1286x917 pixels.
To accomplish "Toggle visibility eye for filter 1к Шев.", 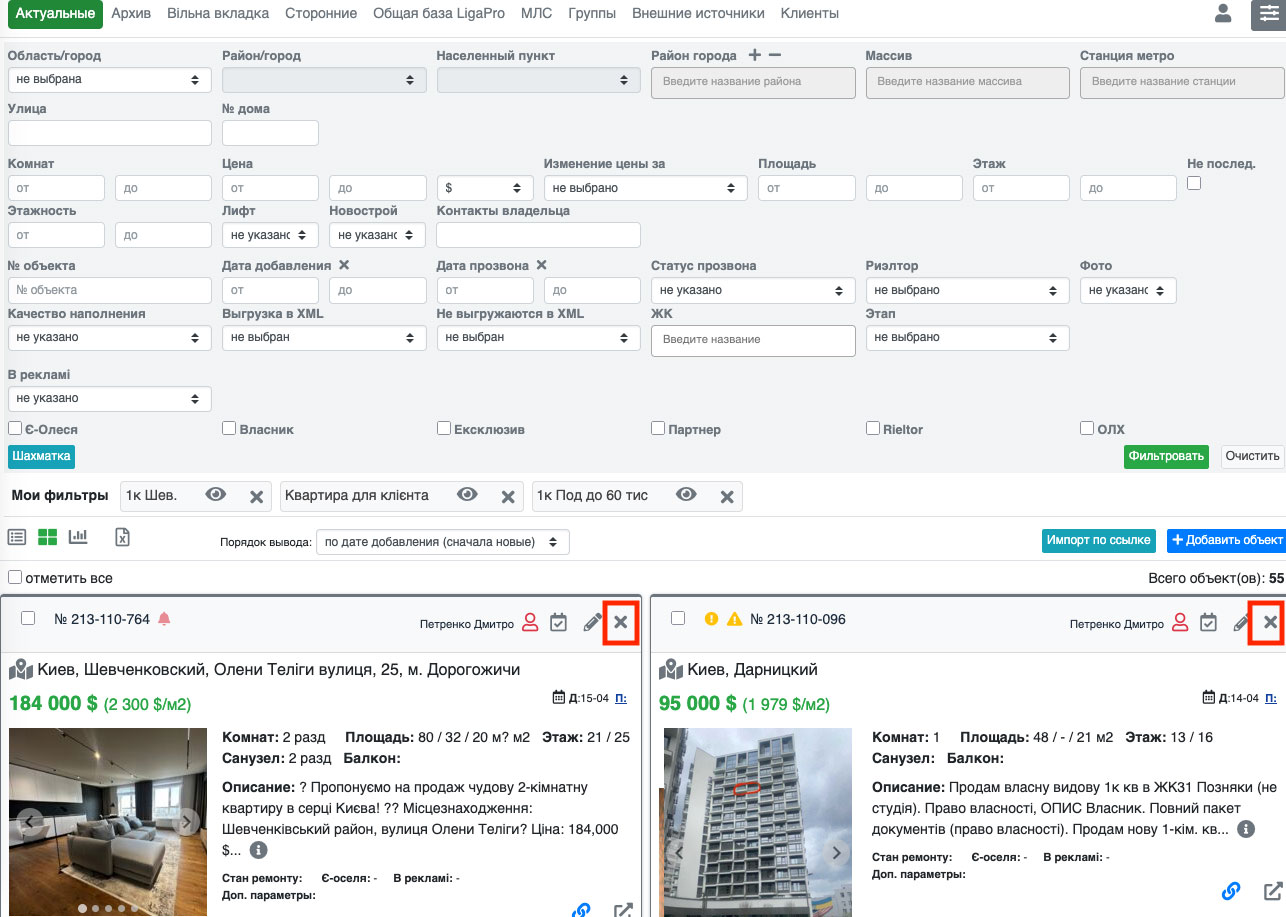I will pos(216,495).
